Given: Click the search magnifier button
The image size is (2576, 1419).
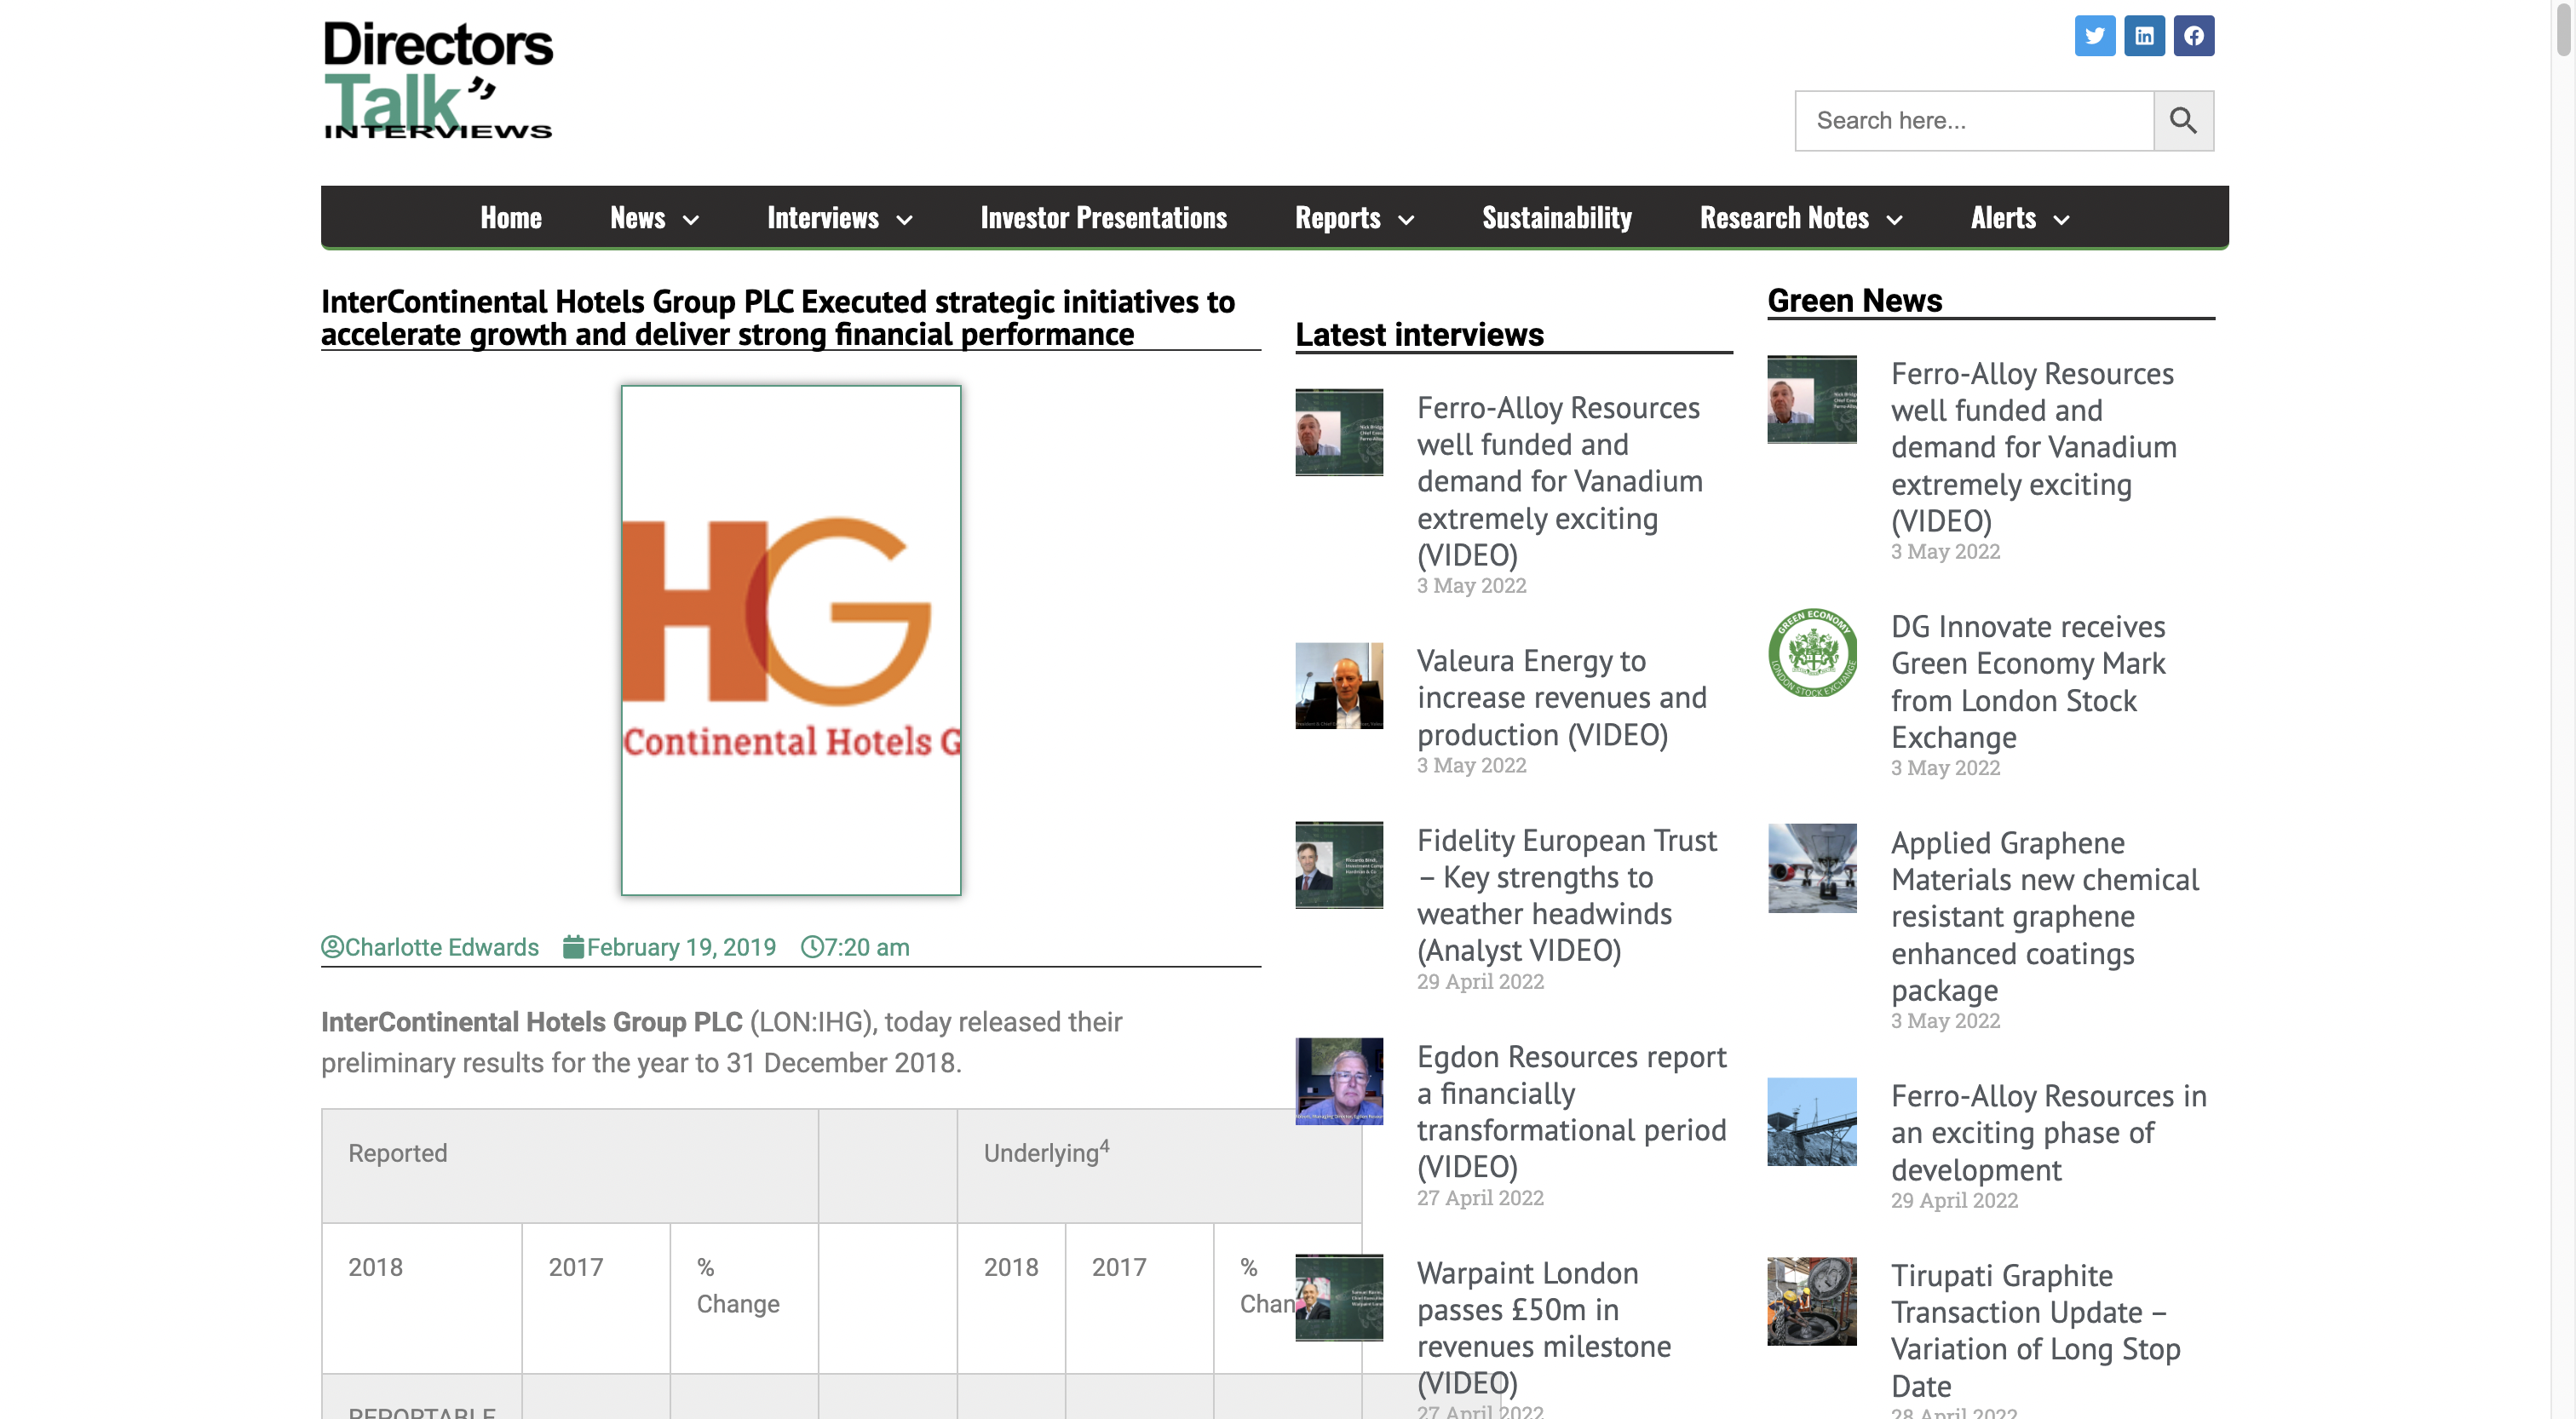Looking at the screenshot, I should pyautogui.click(x=2183, y=121).
